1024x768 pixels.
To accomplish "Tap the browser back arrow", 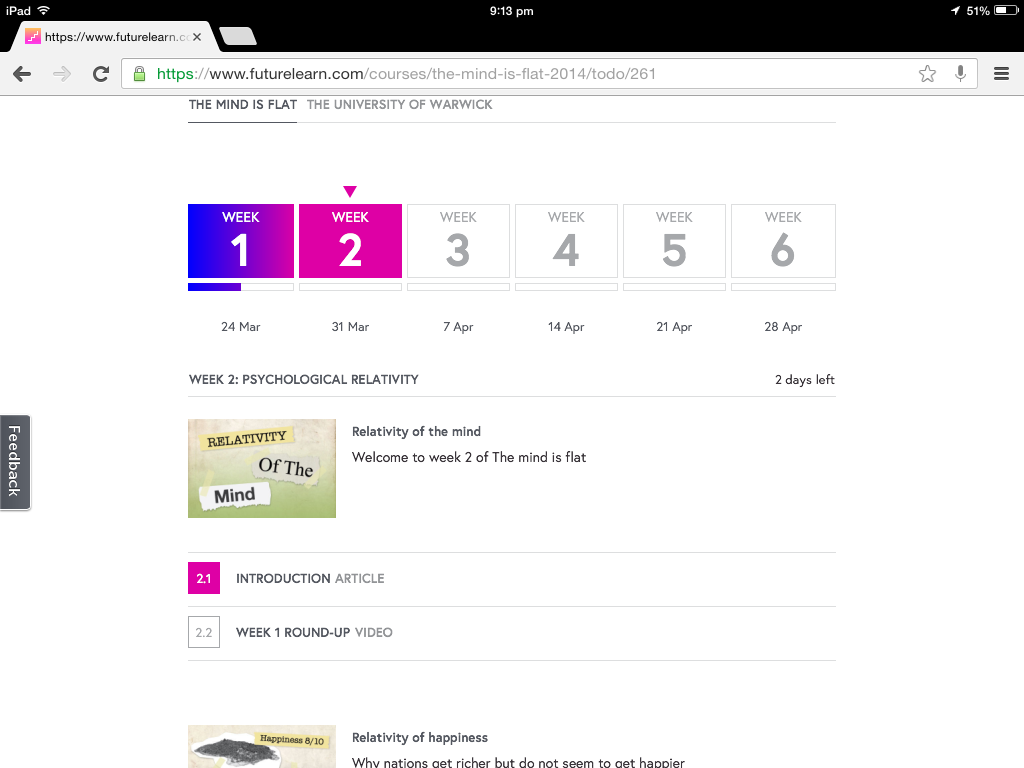I will [x=22, y=74].
